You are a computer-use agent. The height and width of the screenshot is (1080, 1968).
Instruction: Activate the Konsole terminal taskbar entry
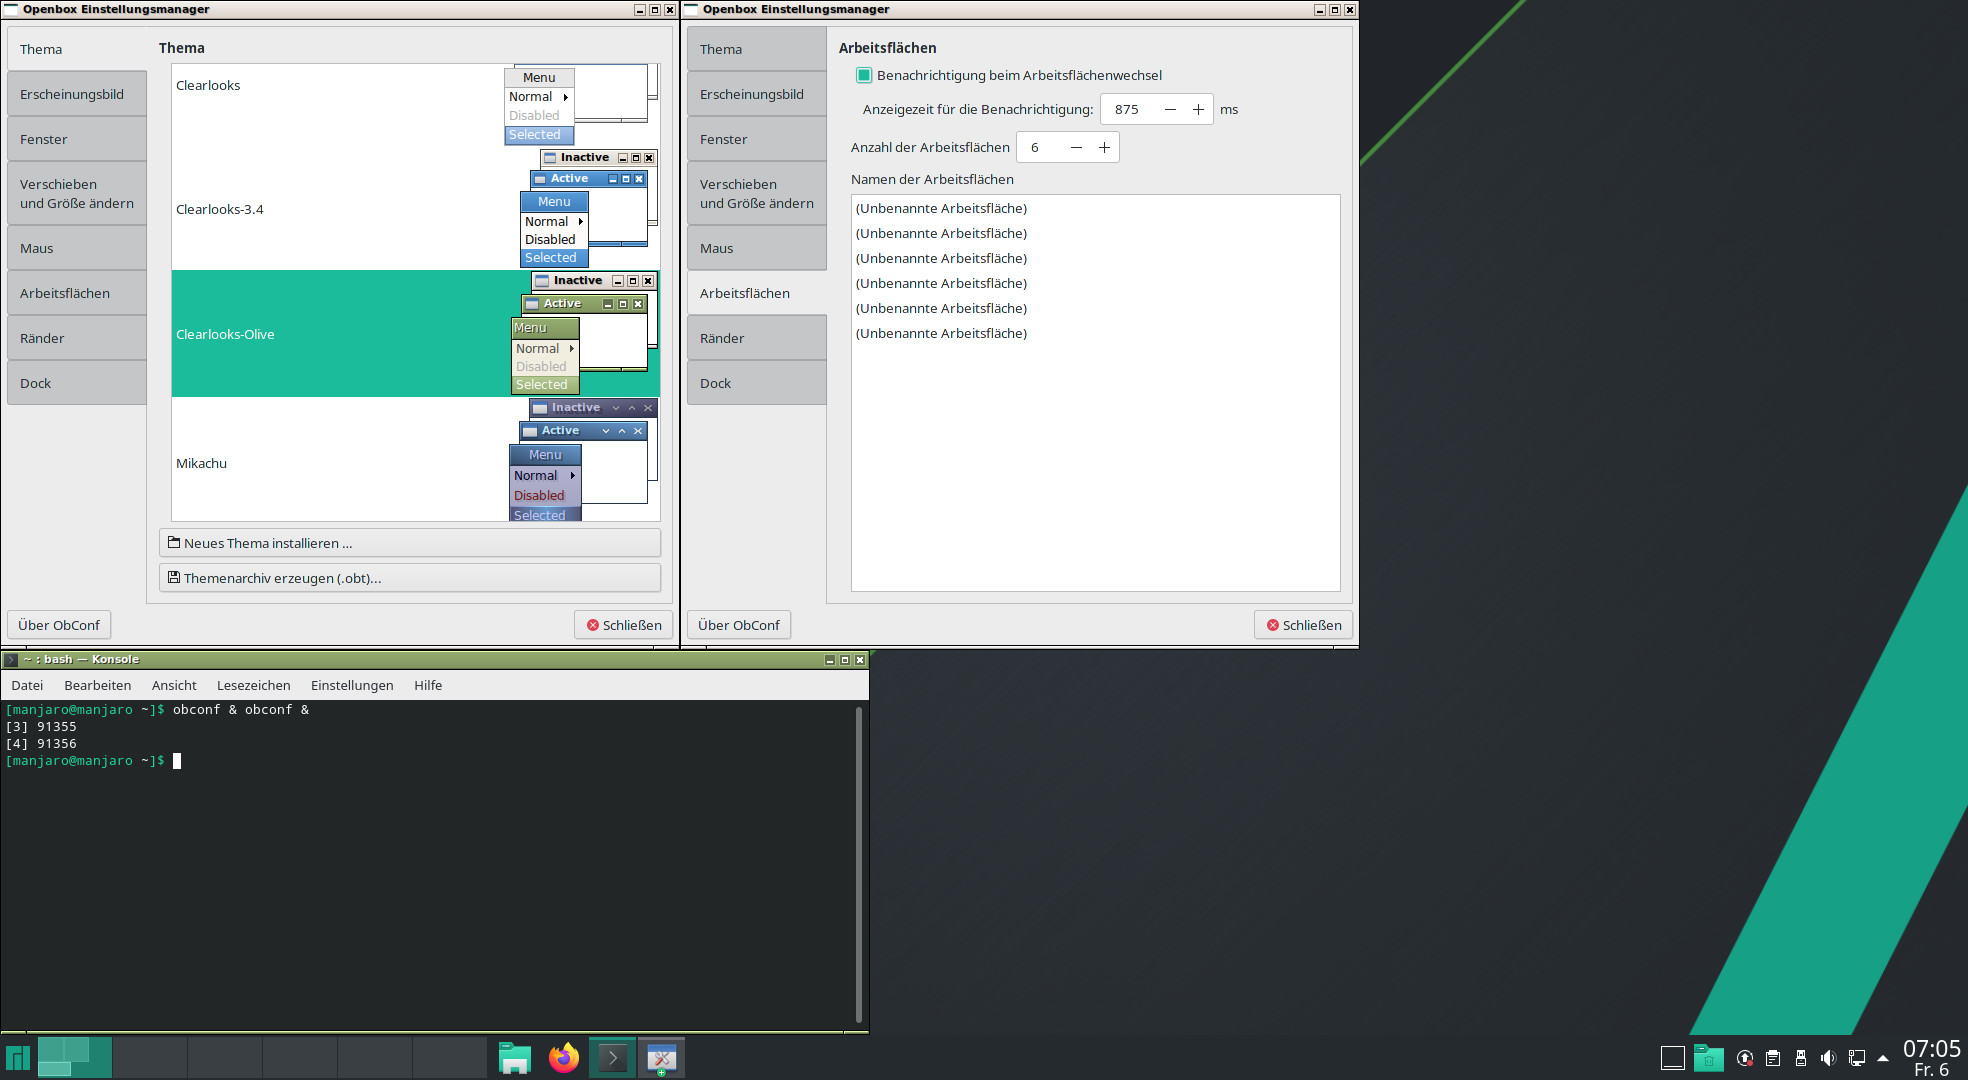[612, 1058]
